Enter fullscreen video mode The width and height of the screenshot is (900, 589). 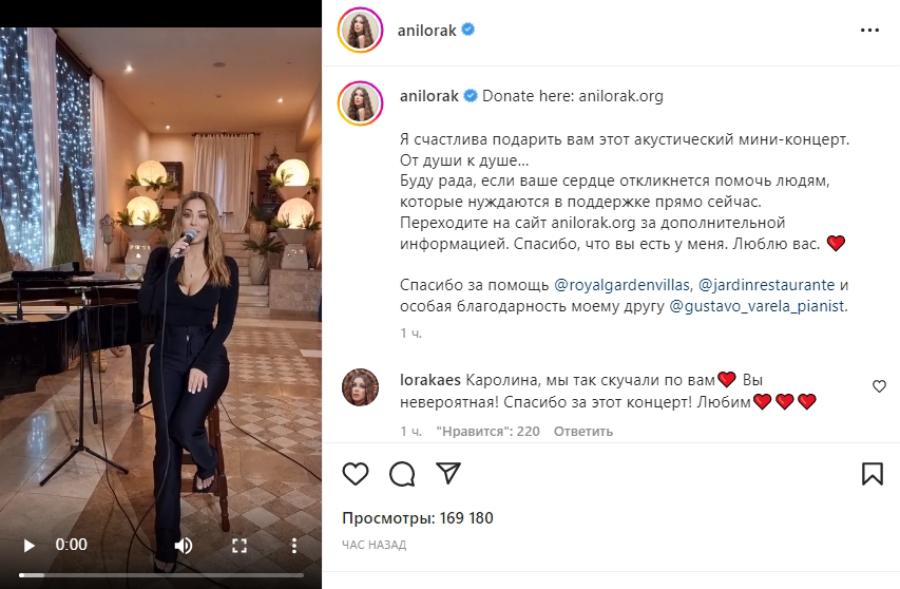[x=239, y=545]
